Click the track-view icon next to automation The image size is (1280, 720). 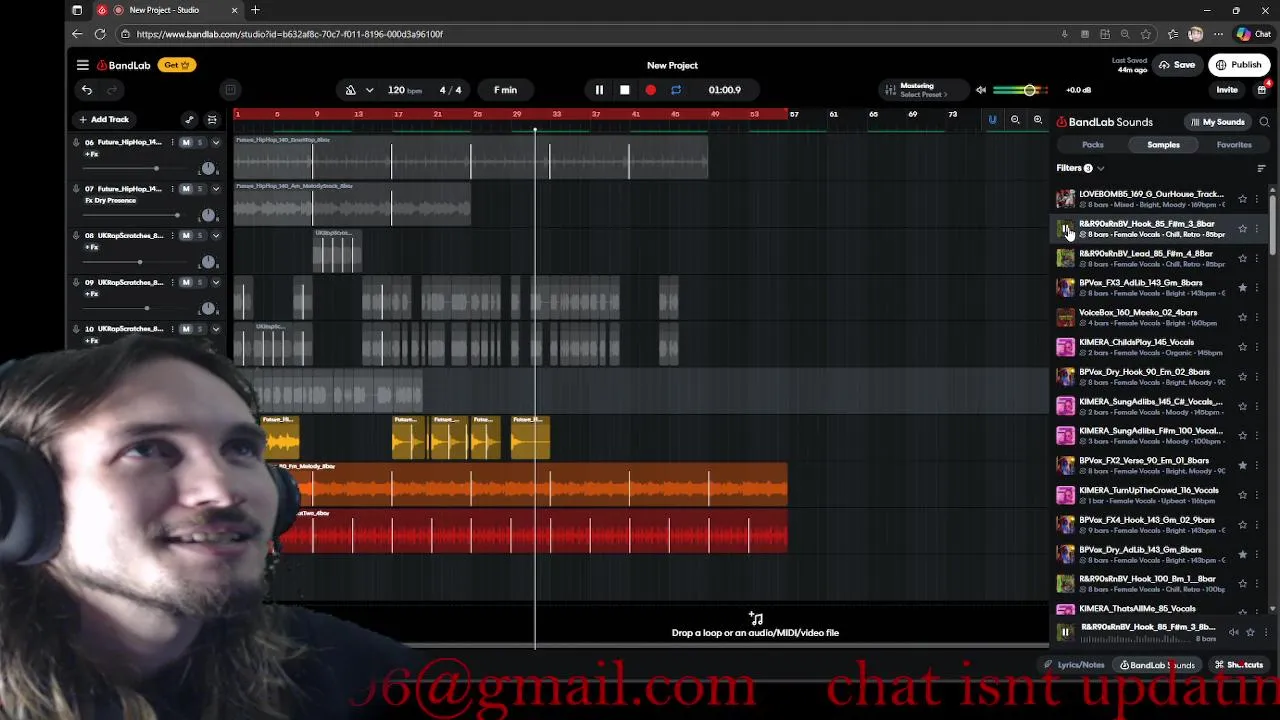pos(212,119)
